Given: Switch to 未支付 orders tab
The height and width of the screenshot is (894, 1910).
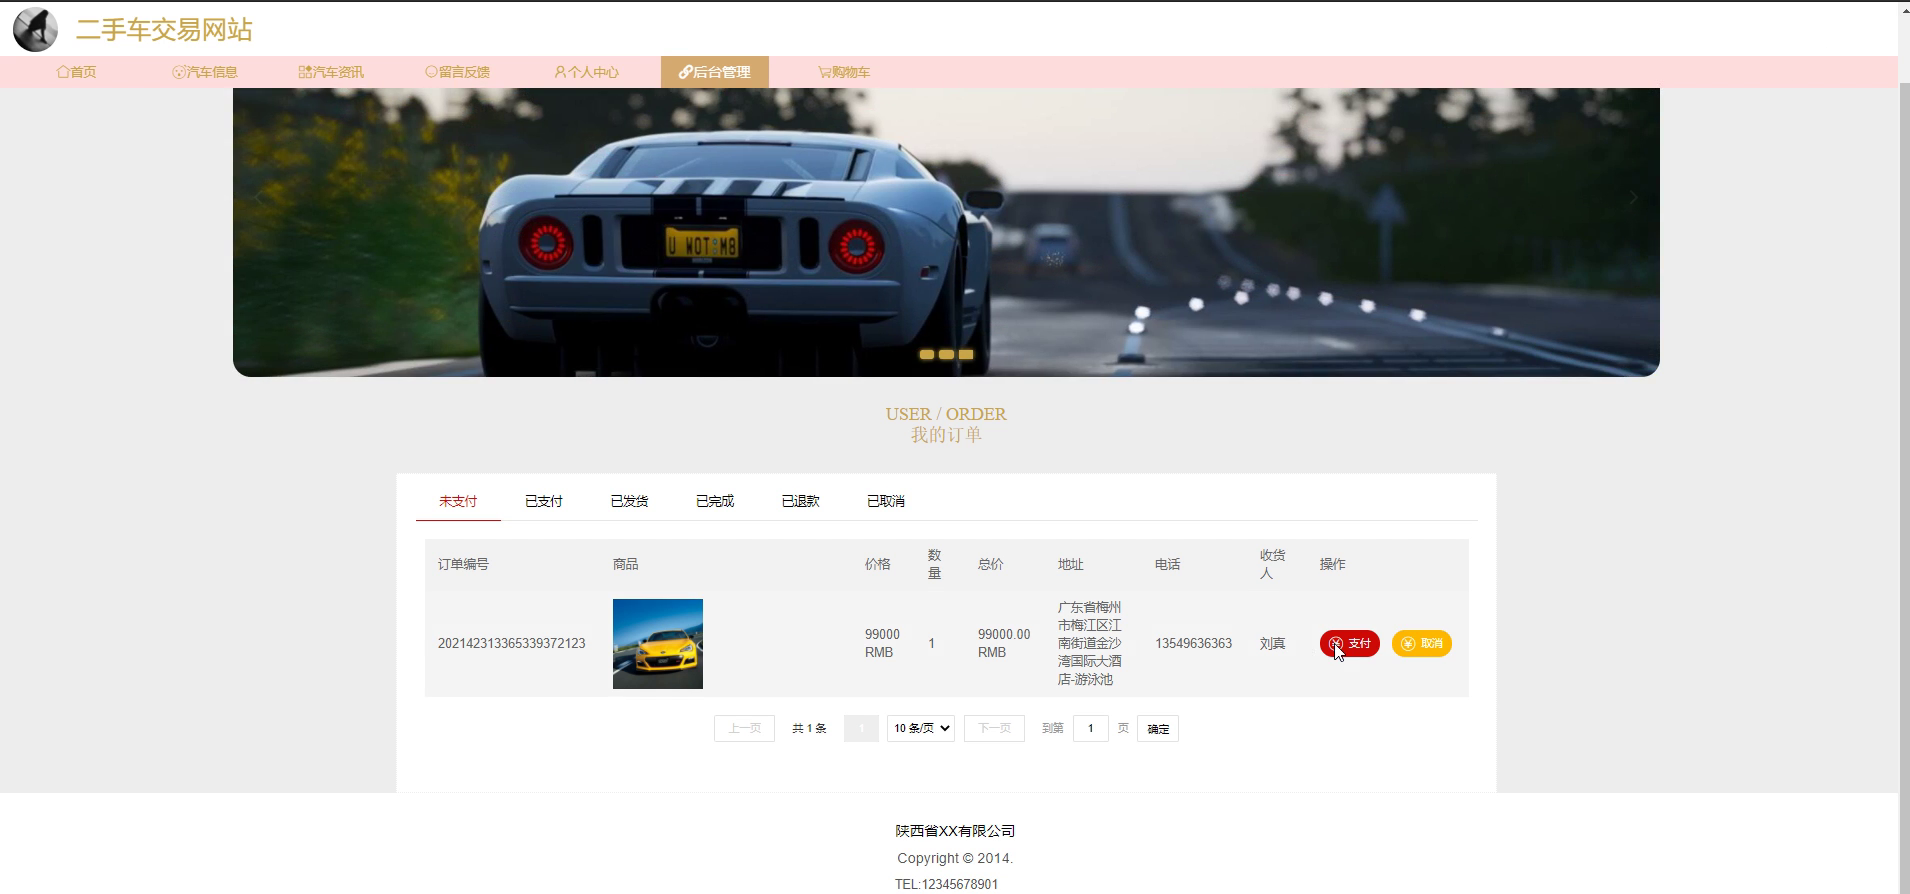Looking at the screenshot, I should (458, 501).
